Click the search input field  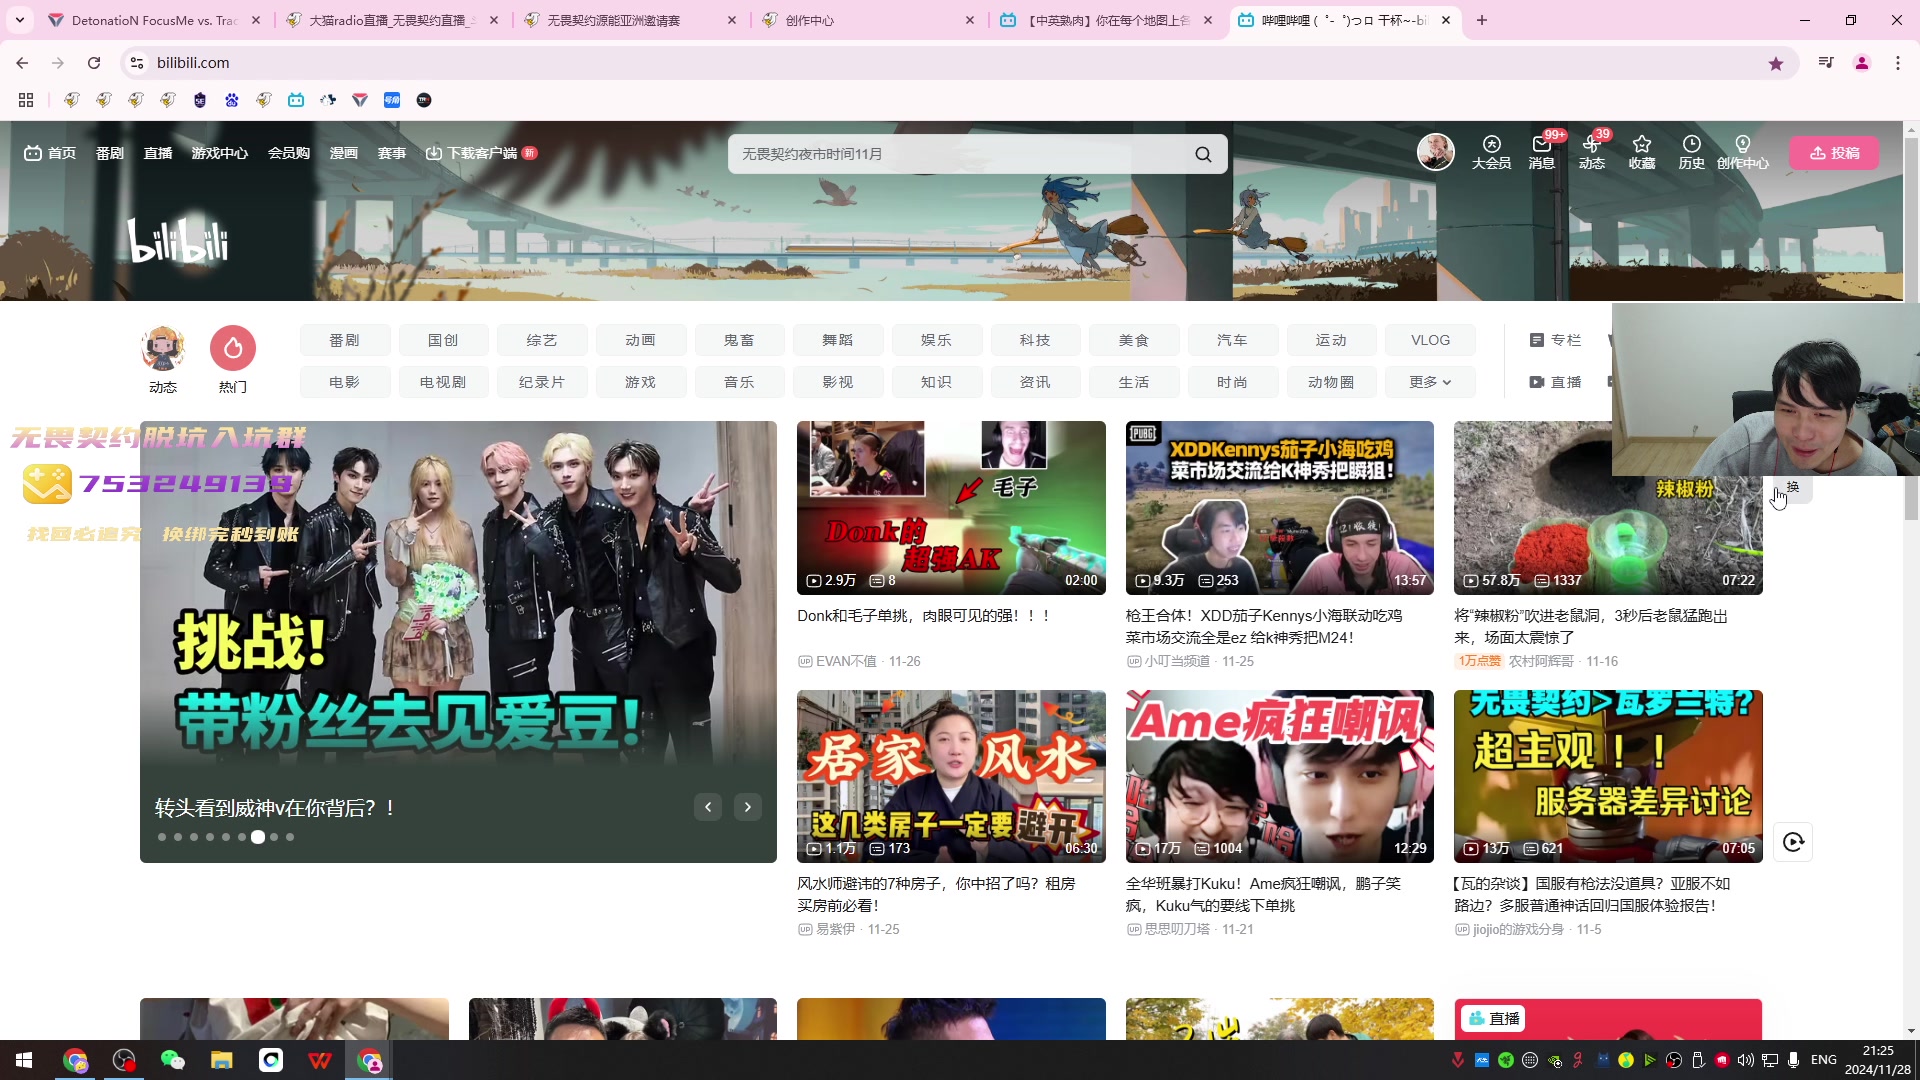point(960,154)
